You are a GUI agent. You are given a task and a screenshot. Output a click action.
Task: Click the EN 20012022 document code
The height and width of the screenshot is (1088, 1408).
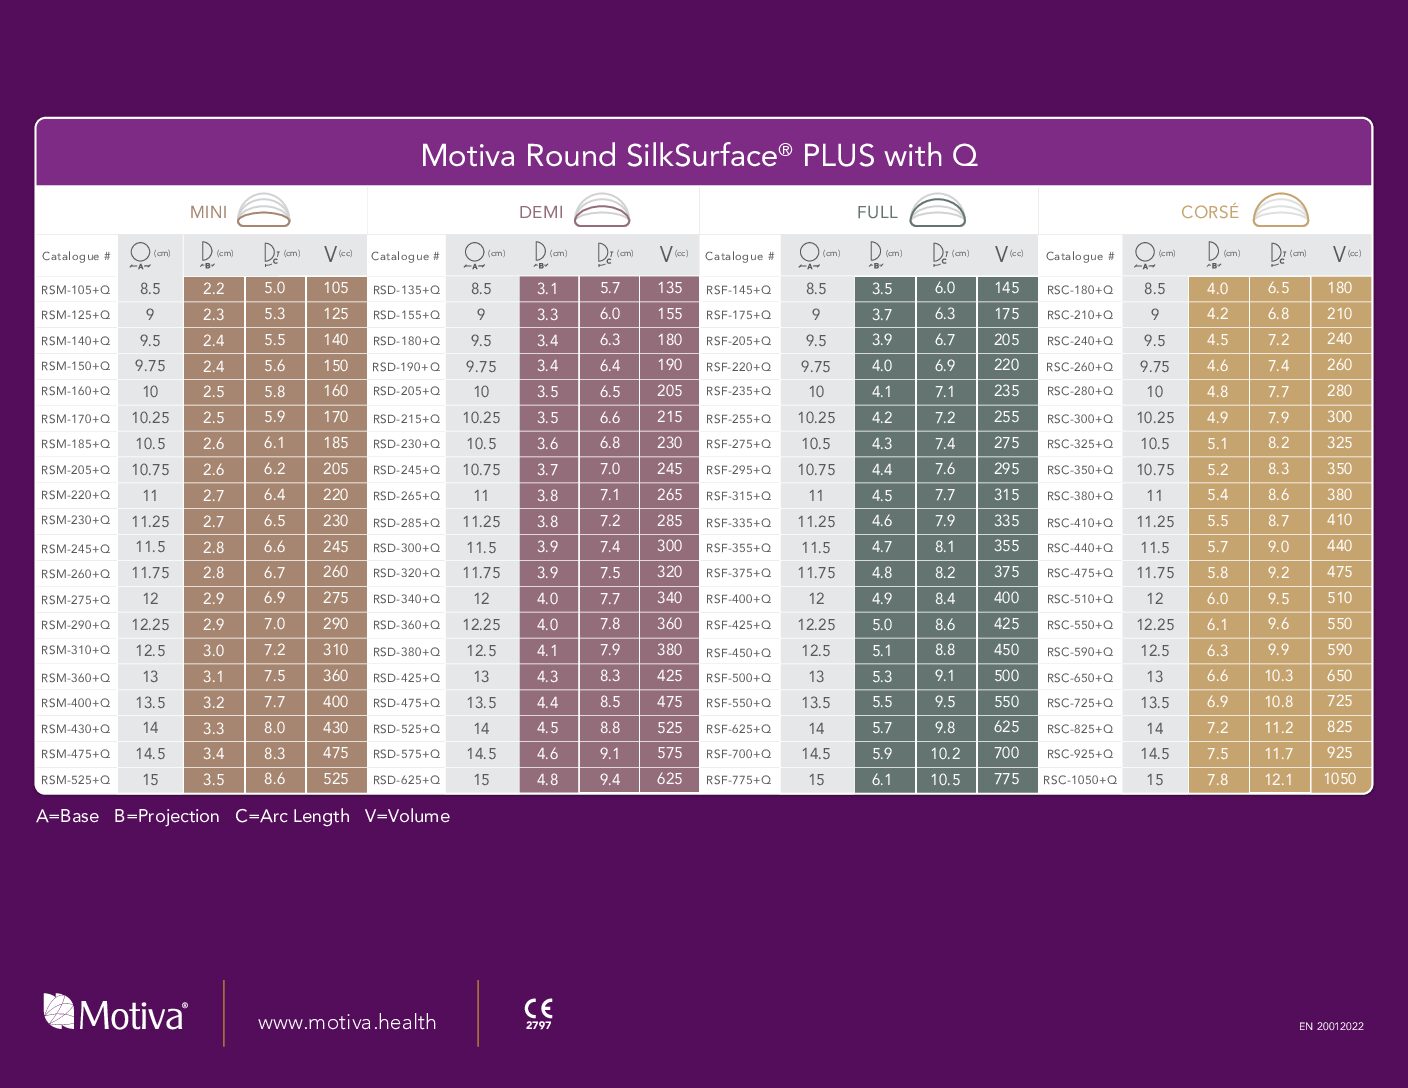pyautogui.click(x=1331, y=1026)
